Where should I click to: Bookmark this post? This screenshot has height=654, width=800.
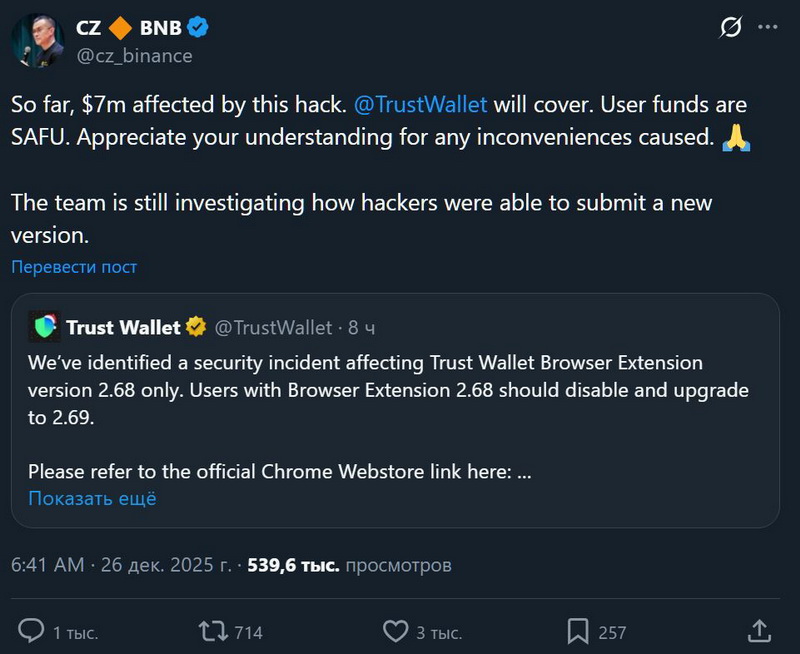click(x=578, y=631)
